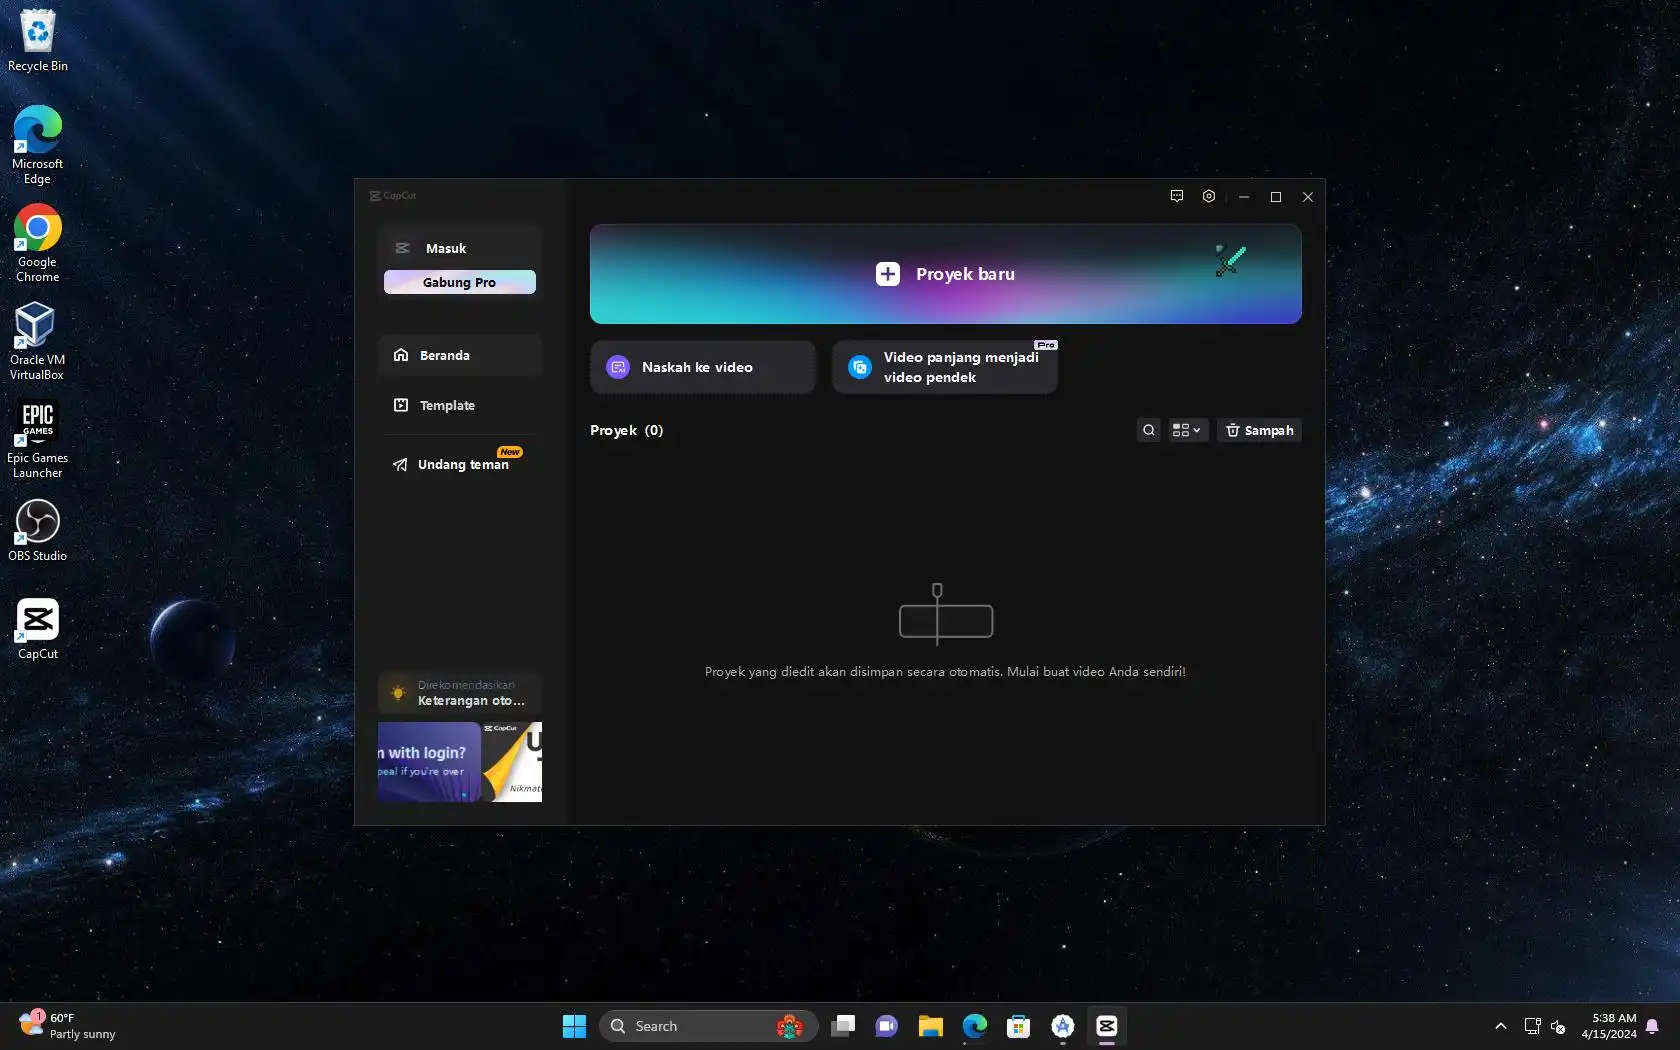Click the taskbar Search box

coord(708,1026)
